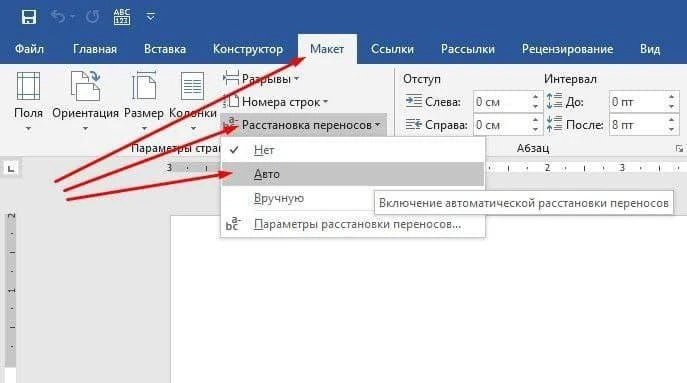Click the Ориентация page orientation icon
This screenshot has height=383, width=687.
click(x=85, y=86)
